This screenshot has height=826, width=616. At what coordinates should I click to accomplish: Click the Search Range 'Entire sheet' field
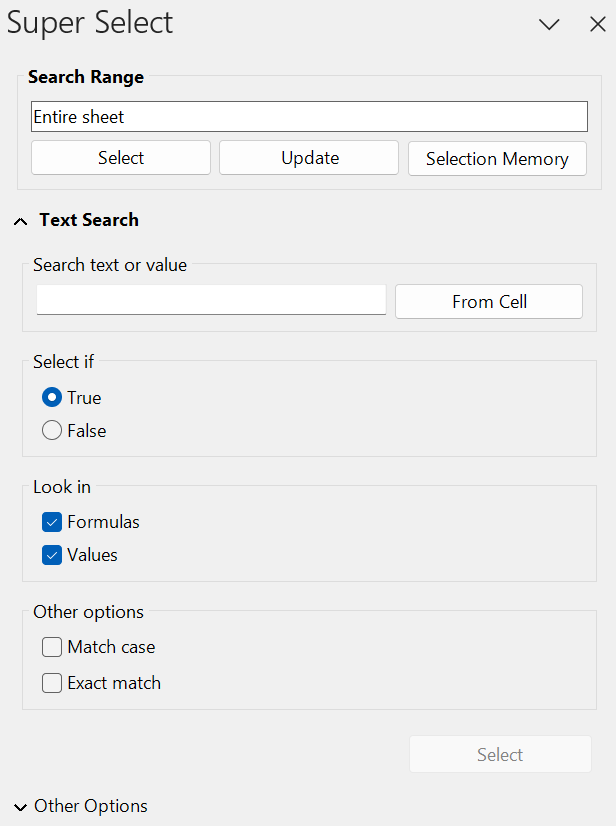tap(309, 117)
